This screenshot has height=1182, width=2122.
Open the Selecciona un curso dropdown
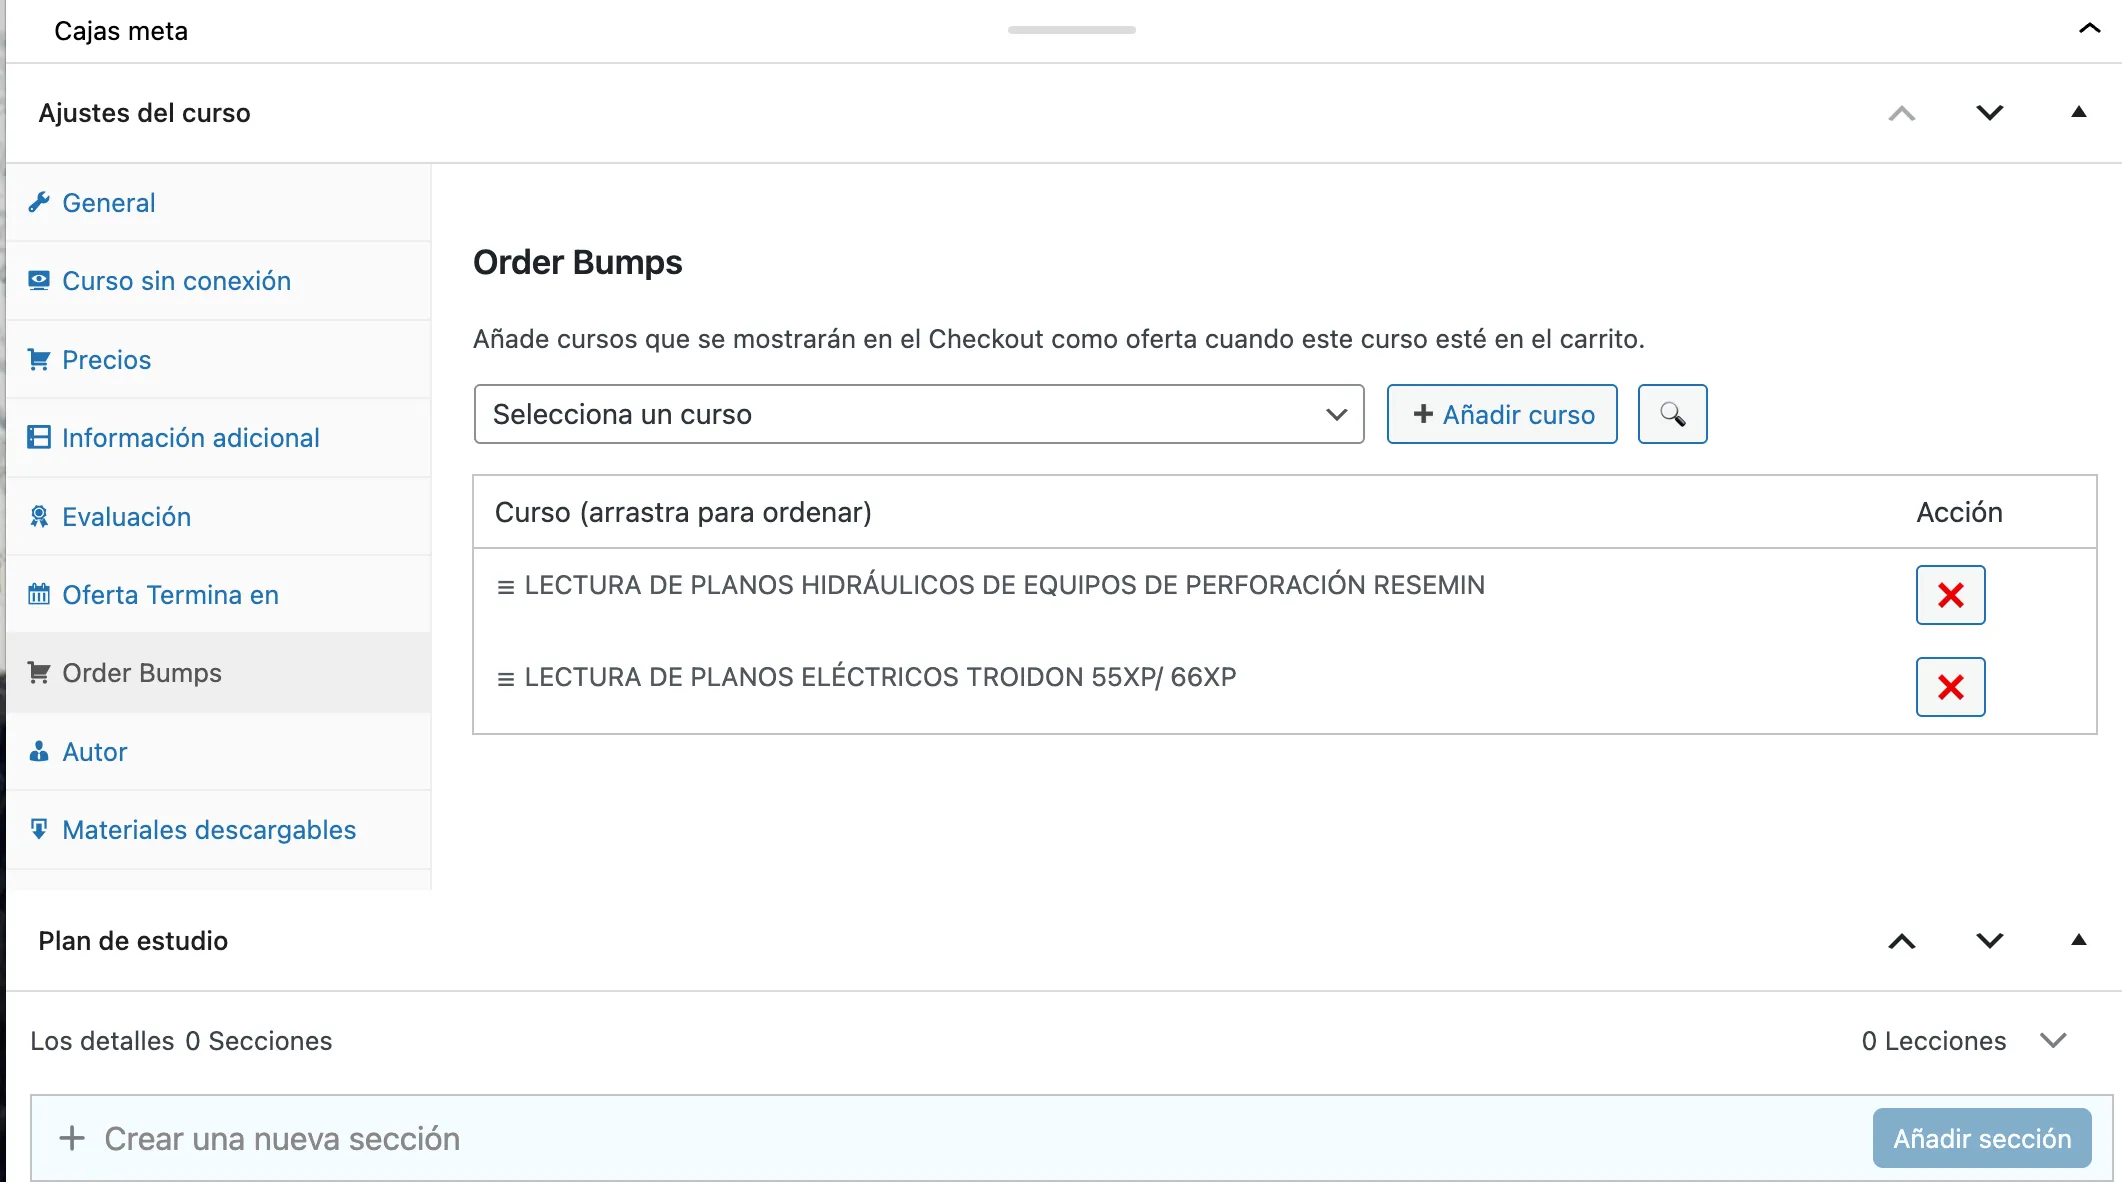click(x=918, y=414)
